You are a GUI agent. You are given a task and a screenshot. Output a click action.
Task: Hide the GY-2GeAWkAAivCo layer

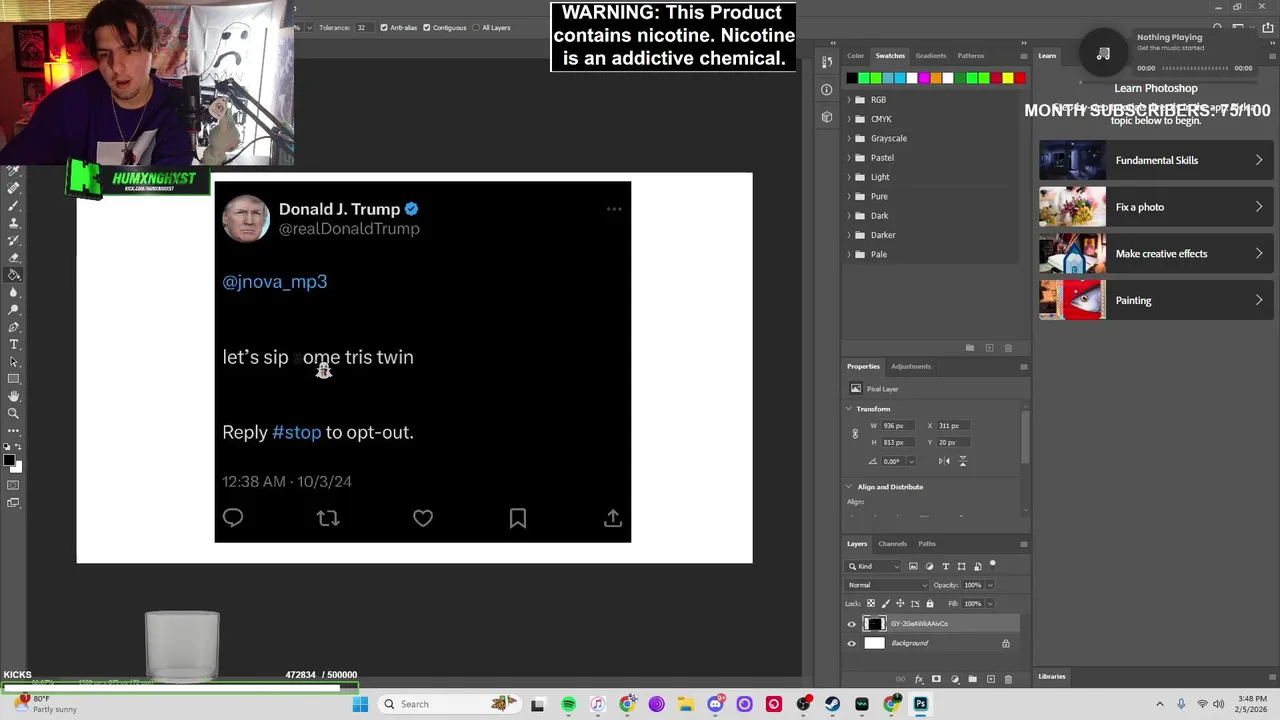click(x=852, y=624)
